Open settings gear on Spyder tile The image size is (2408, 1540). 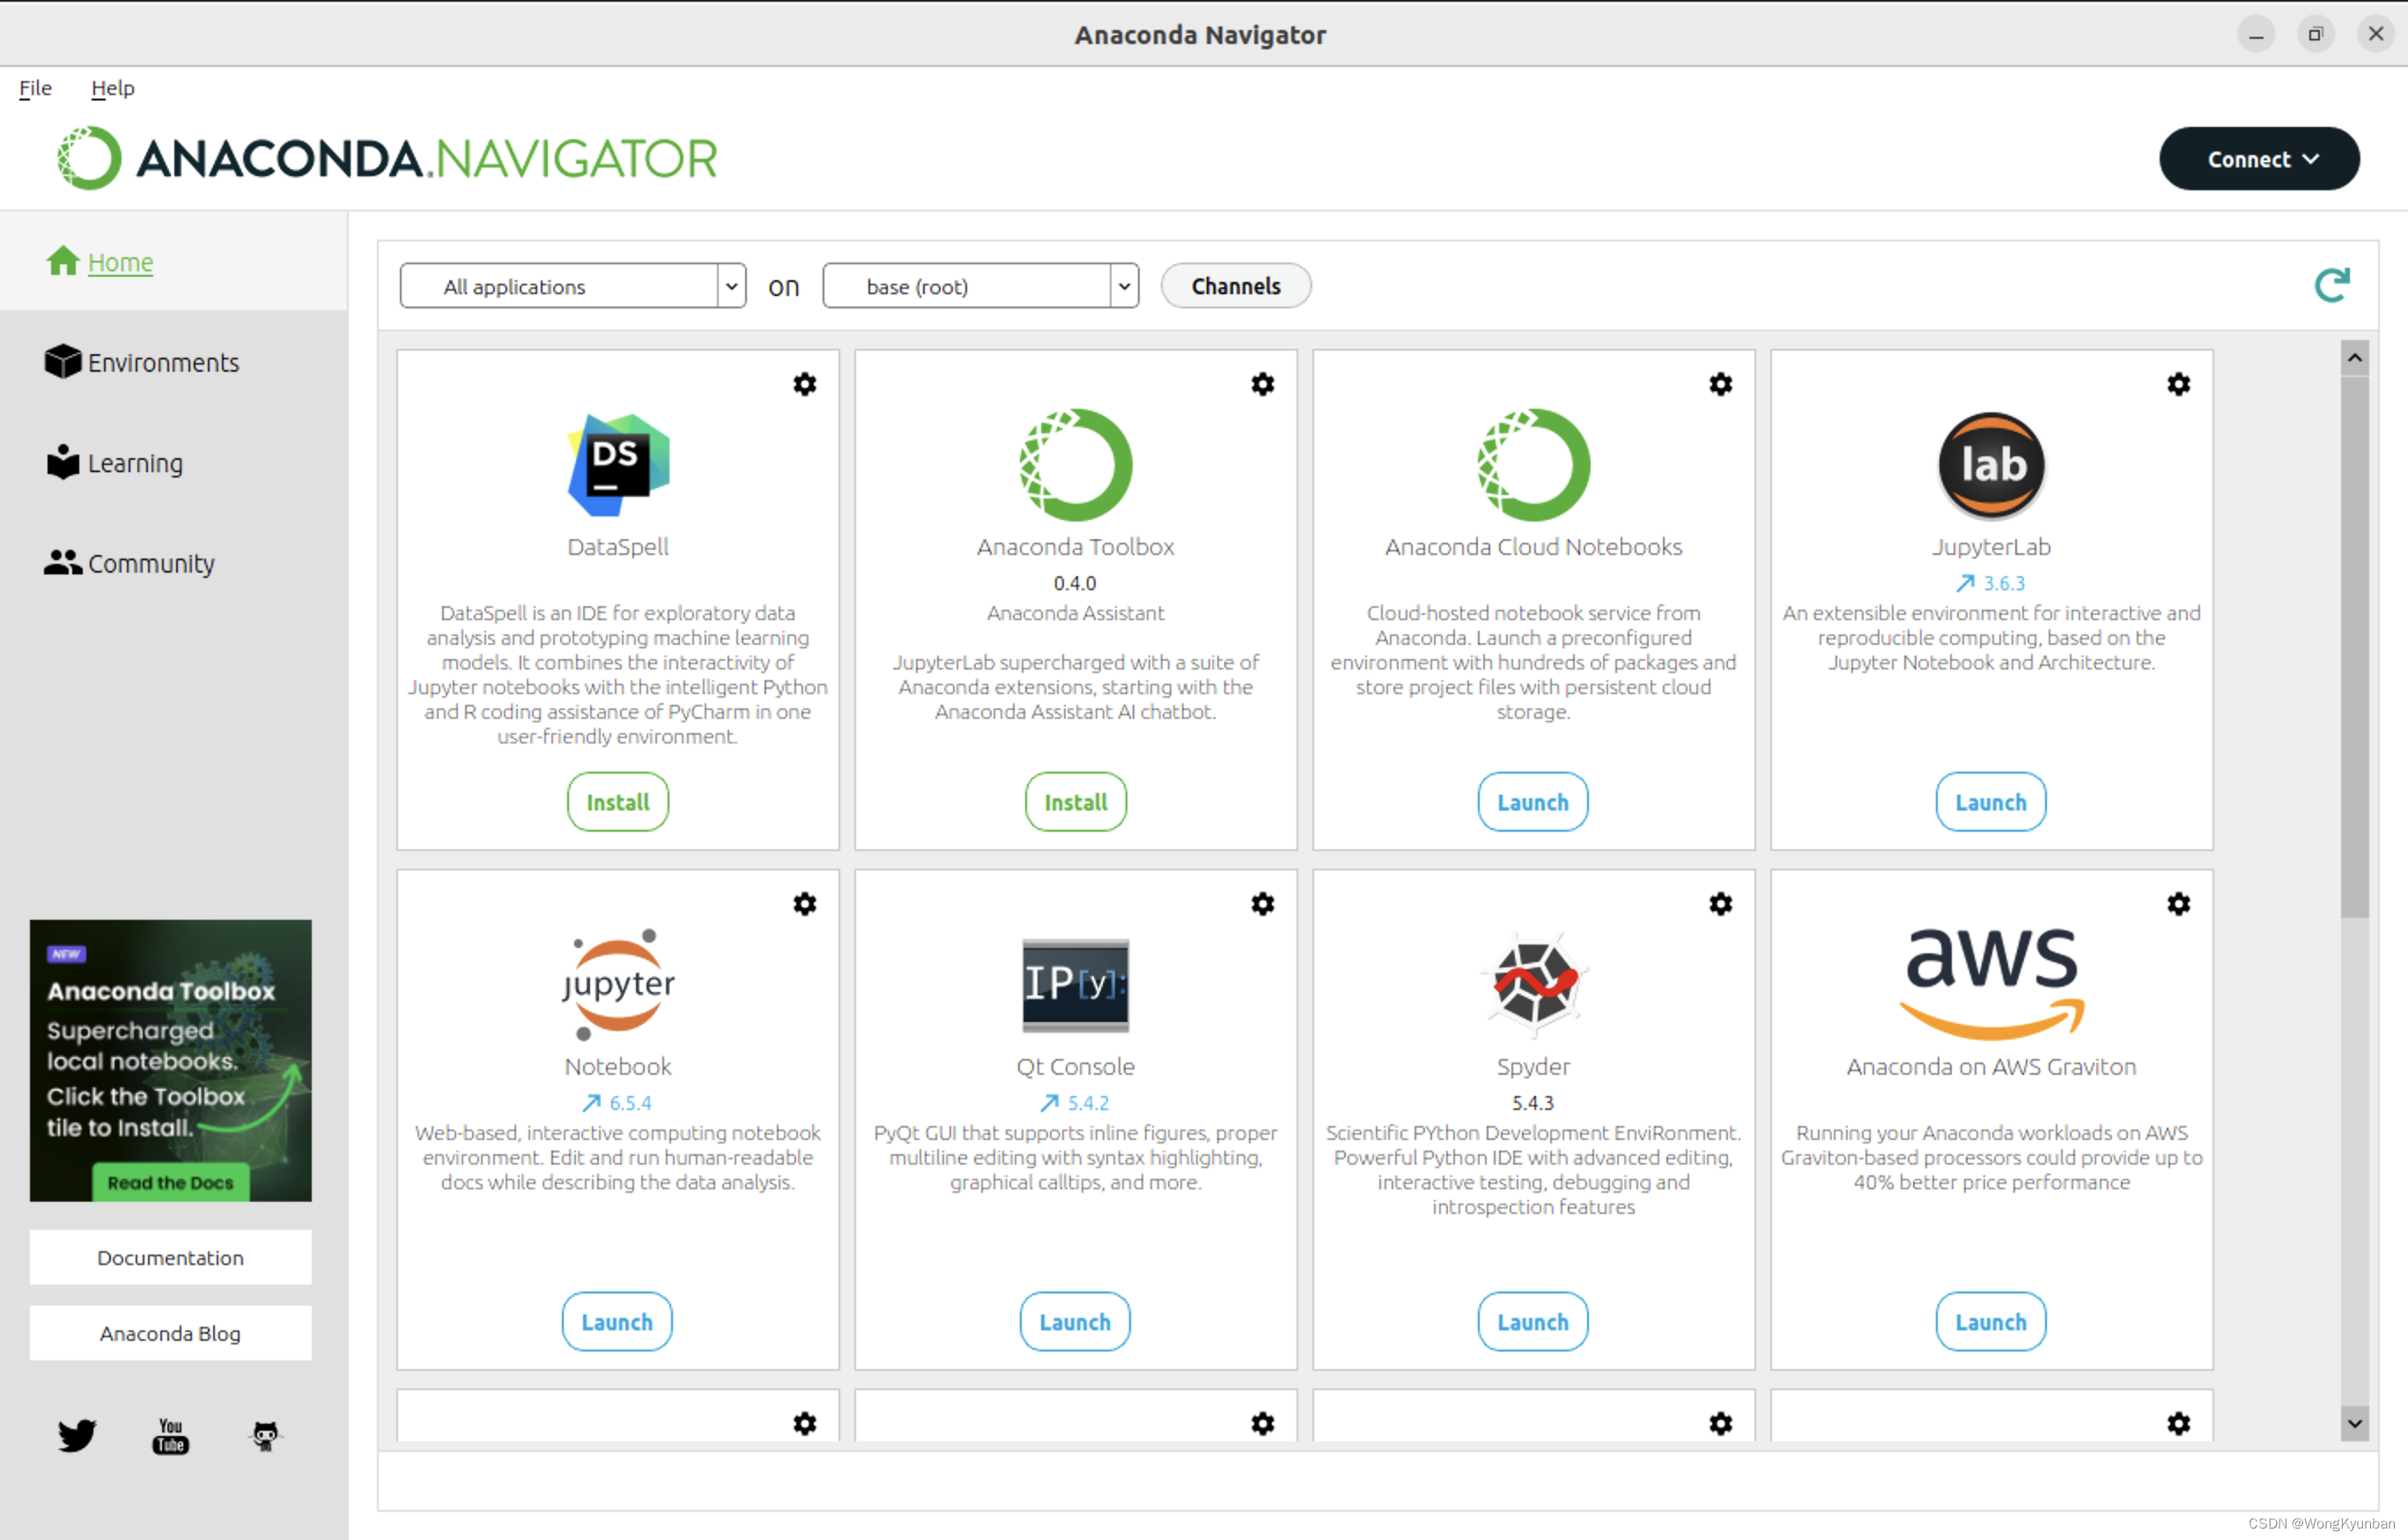[x=1720, y=904]
